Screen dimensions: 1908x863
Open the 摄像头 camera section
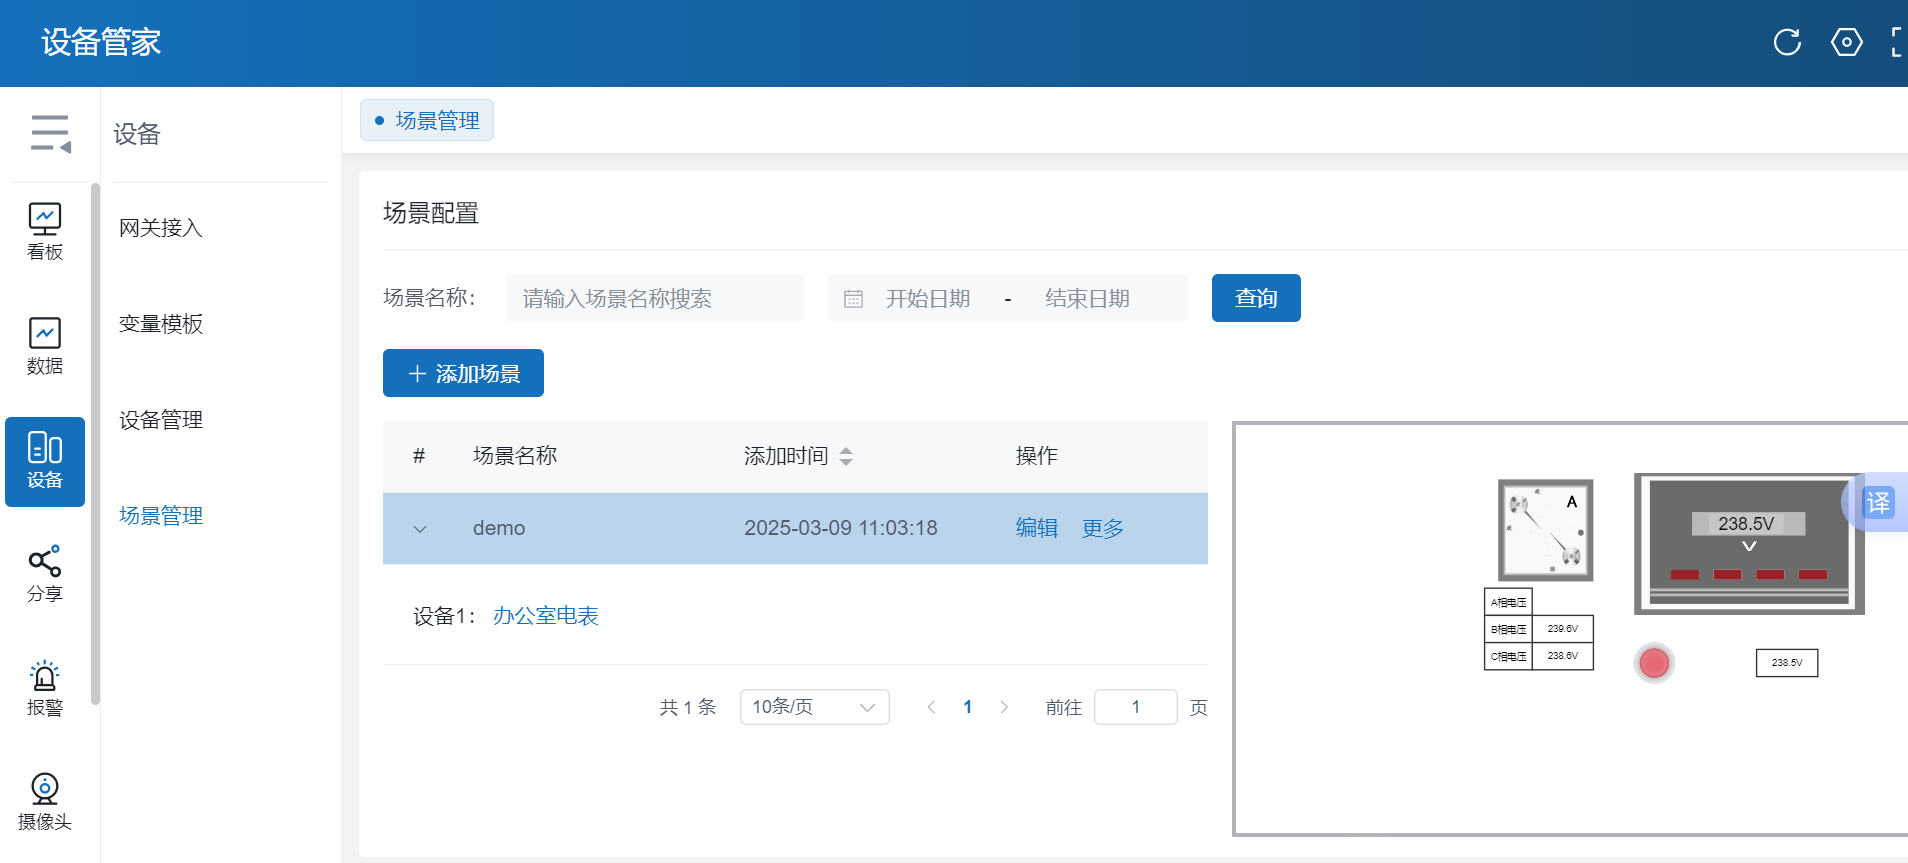tap(45, 802)
